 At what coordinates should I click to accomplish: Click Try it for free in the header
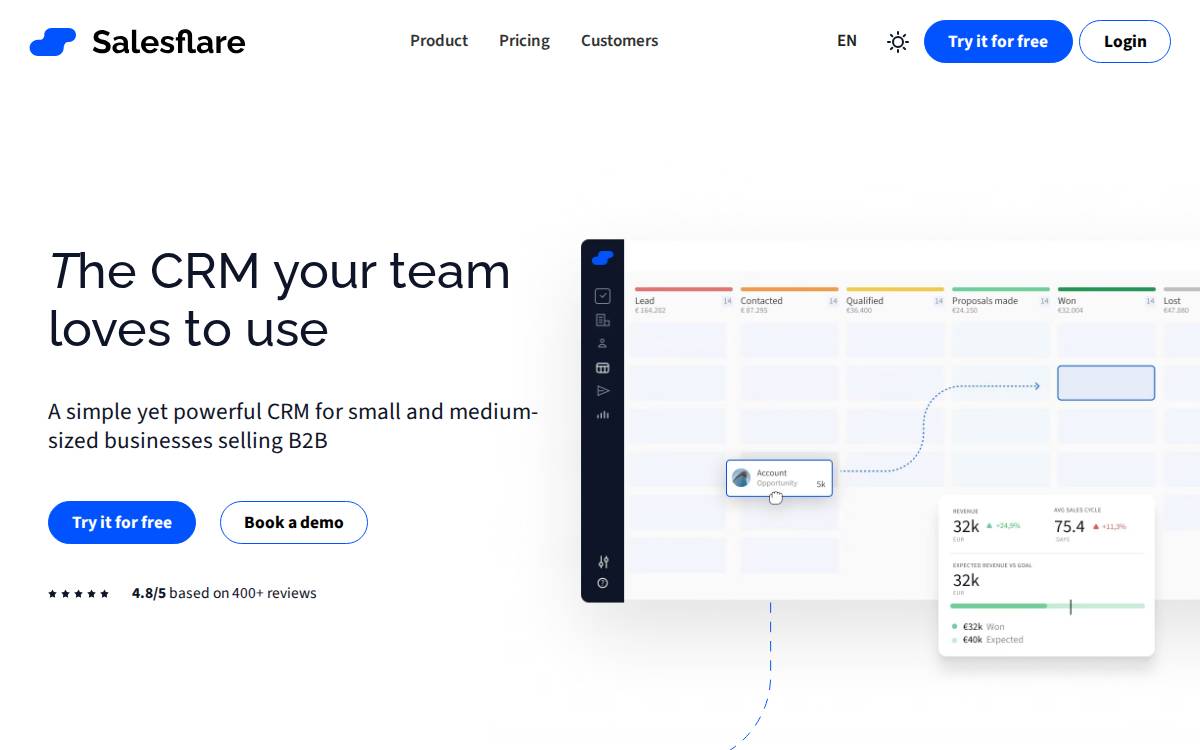(x=998, y=41)
